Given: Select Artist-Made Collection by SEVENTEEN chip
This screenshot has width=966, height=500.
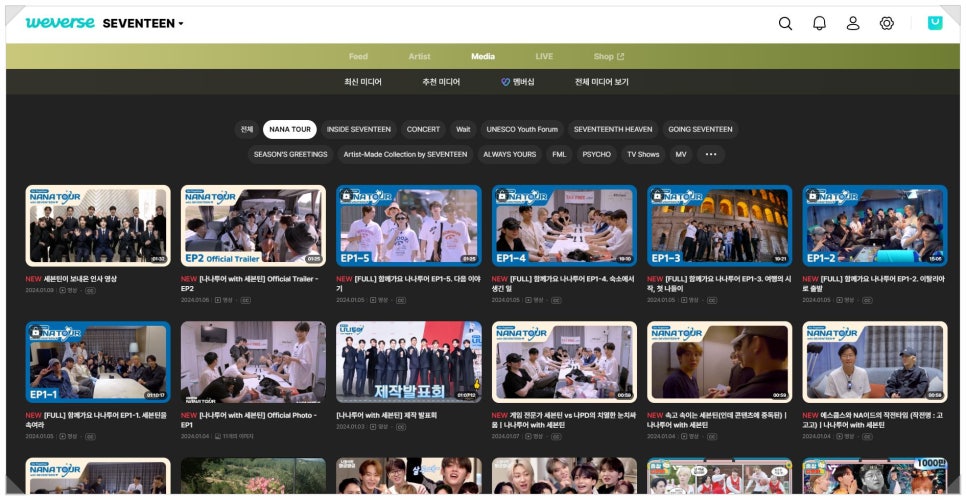Looking at the screenshot, I should pyautogui.click(x=405, y=155).
